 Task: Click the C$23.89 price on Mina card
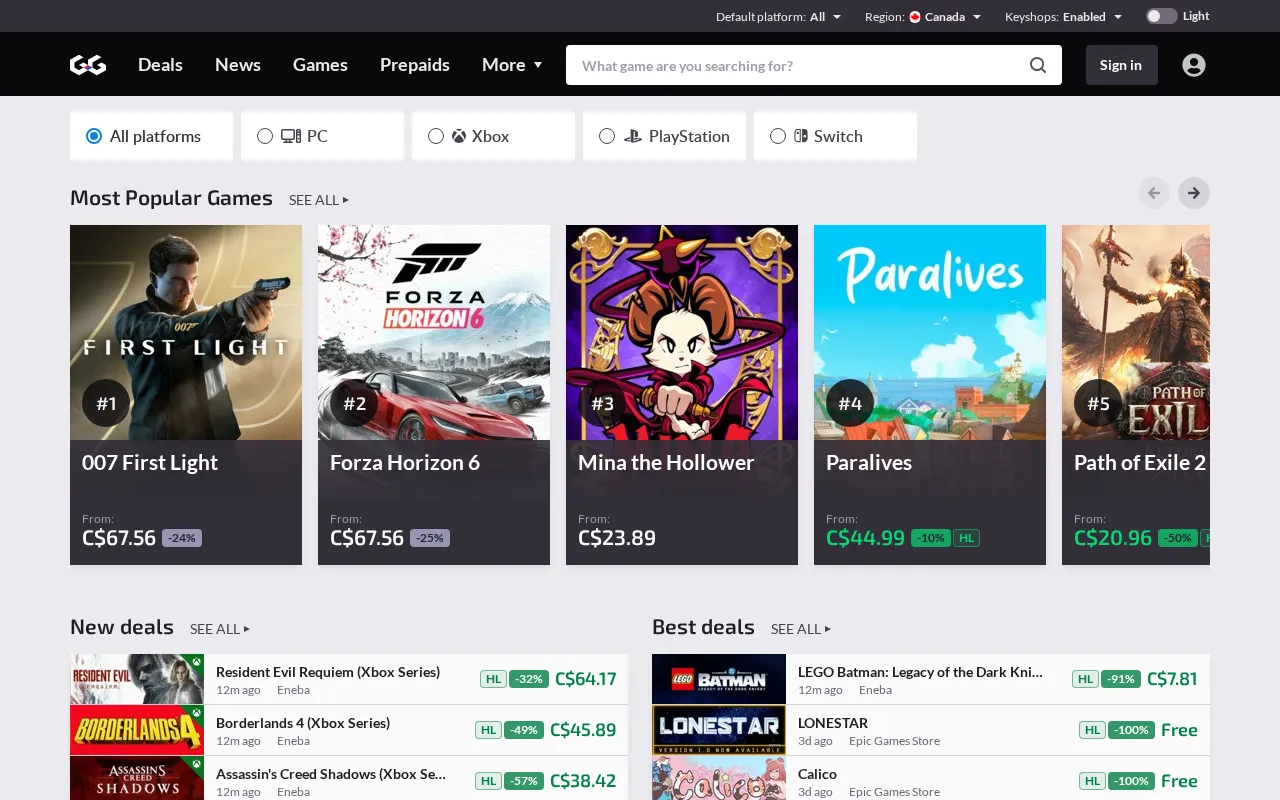click(617, 538)
